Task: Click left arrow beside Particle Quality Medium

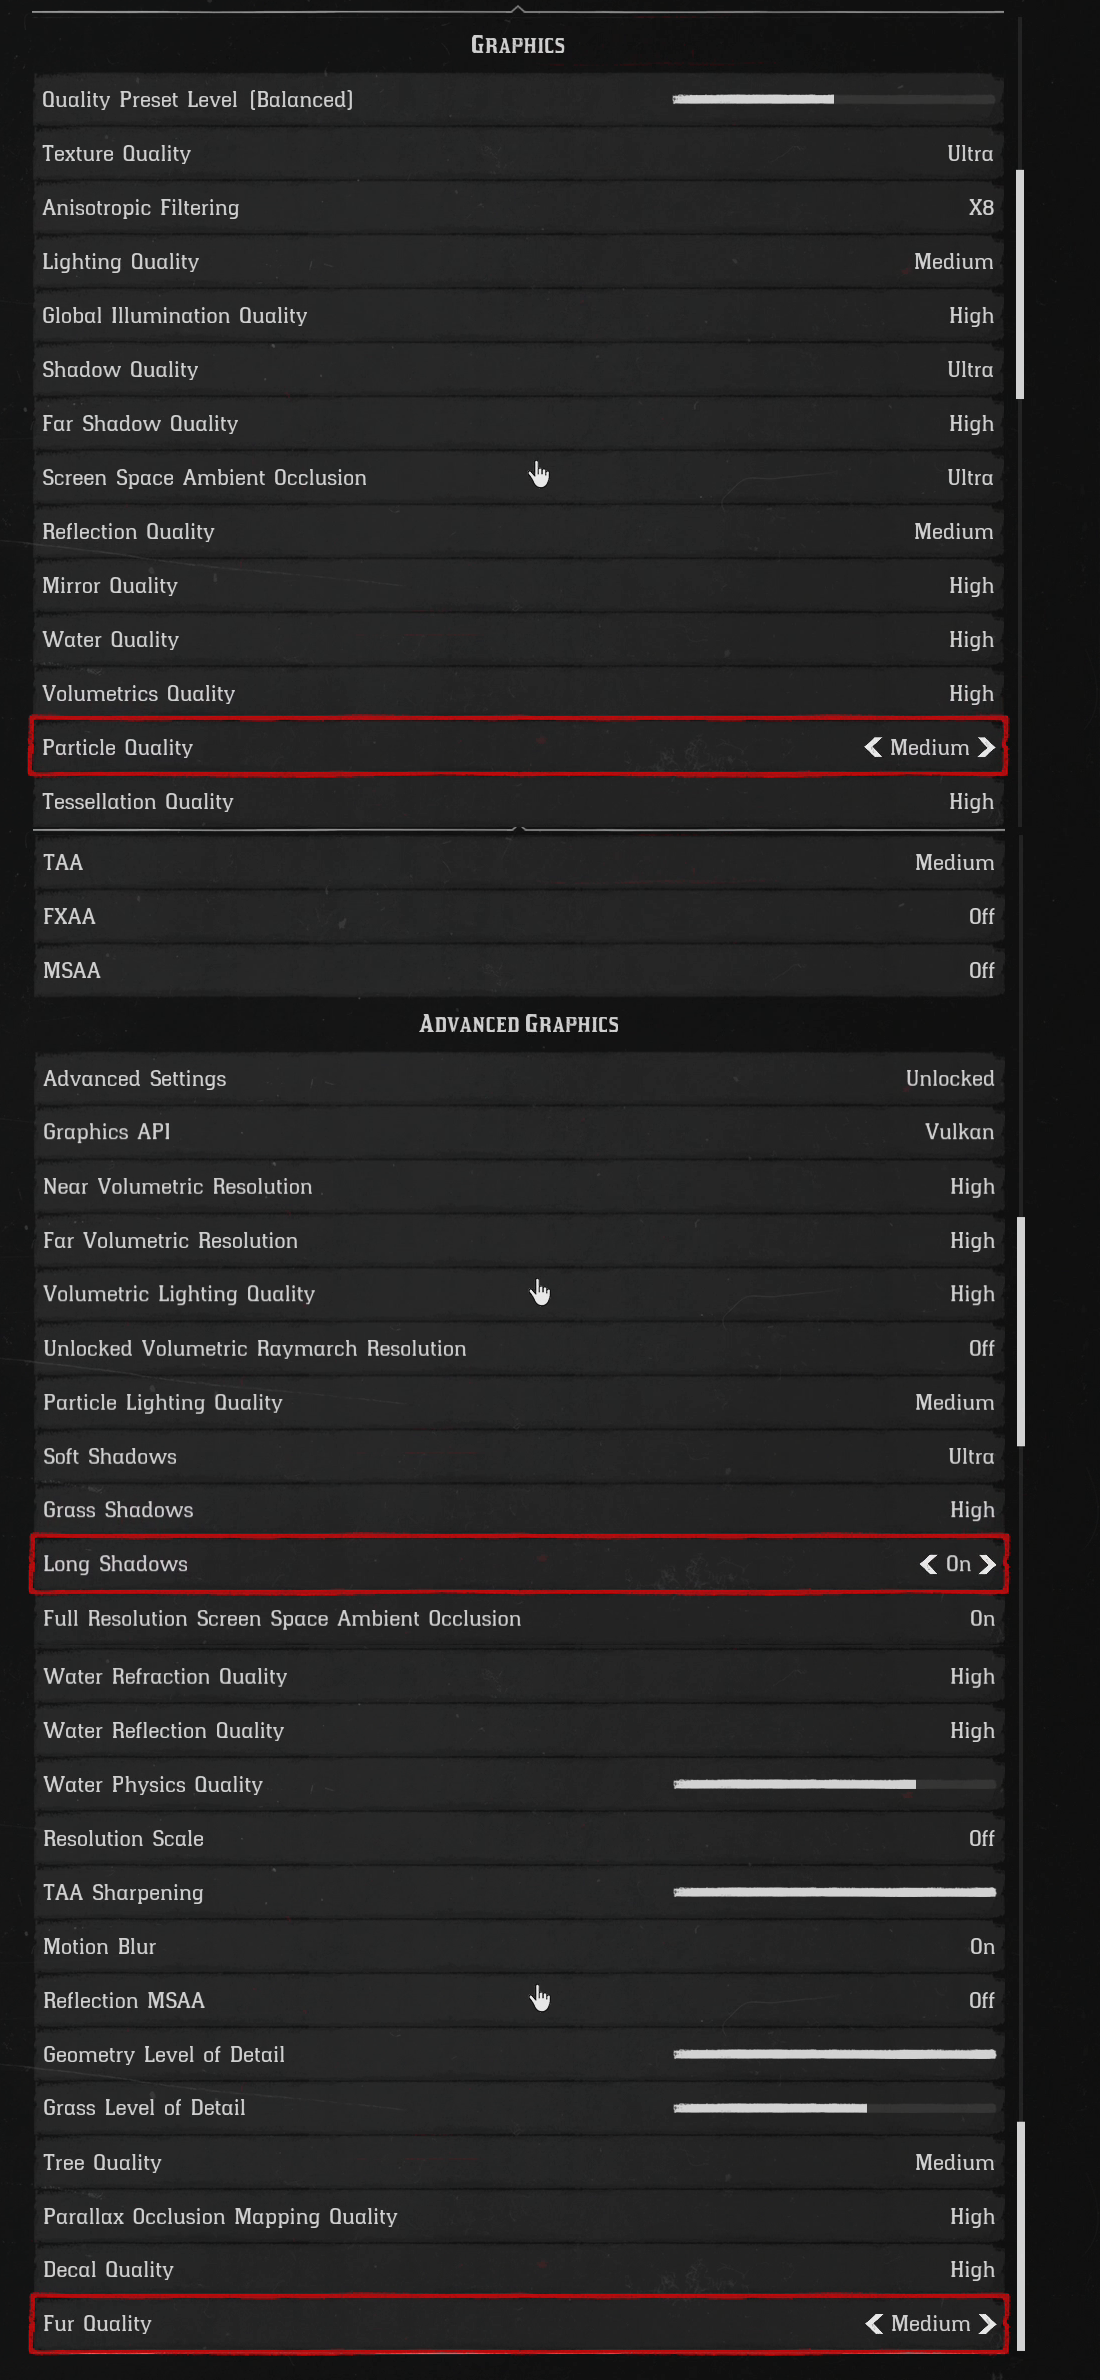Action: point(873,748)
